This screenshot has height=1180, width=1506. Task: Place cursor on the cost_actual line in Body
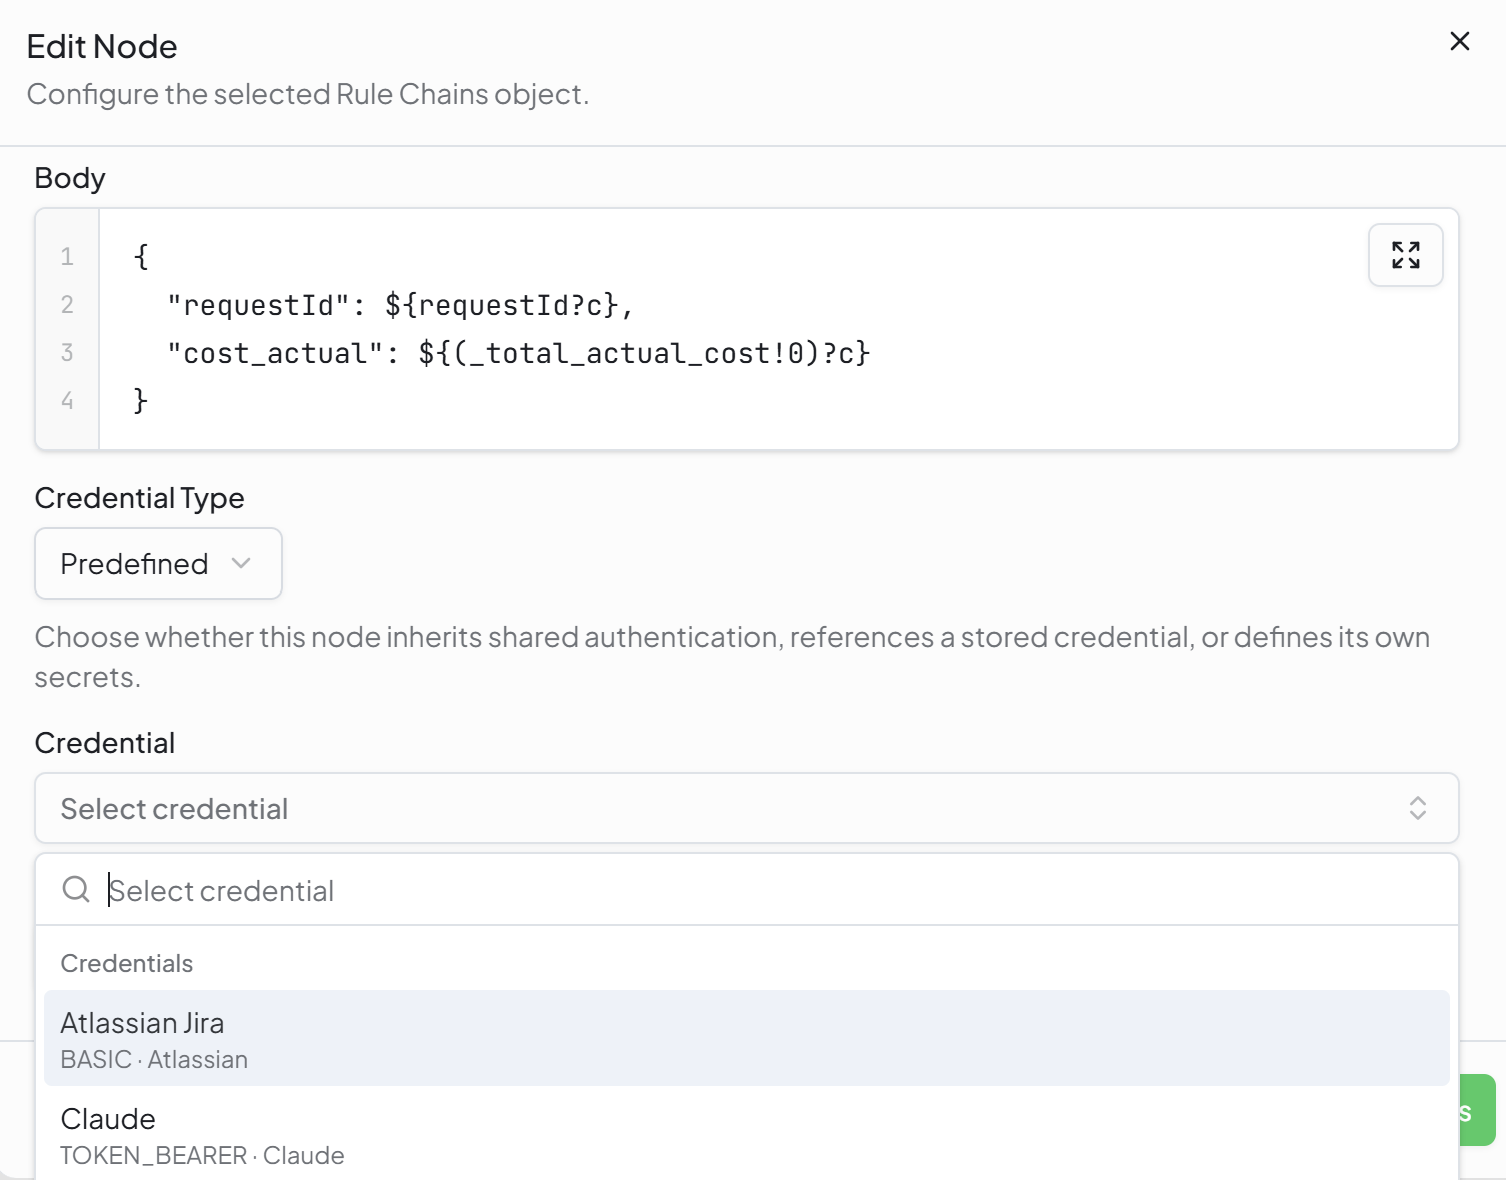point(518,353)
